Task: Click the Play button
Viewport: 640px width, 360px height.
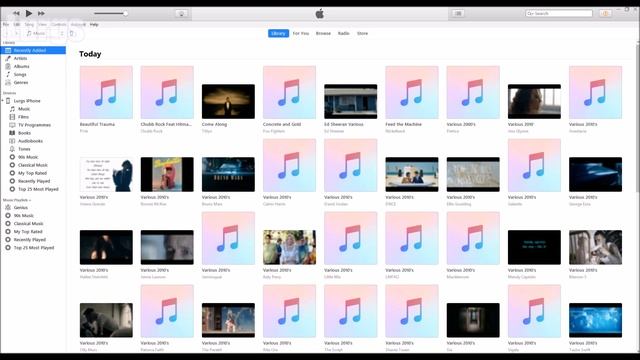Action: (x=29, y=13)
